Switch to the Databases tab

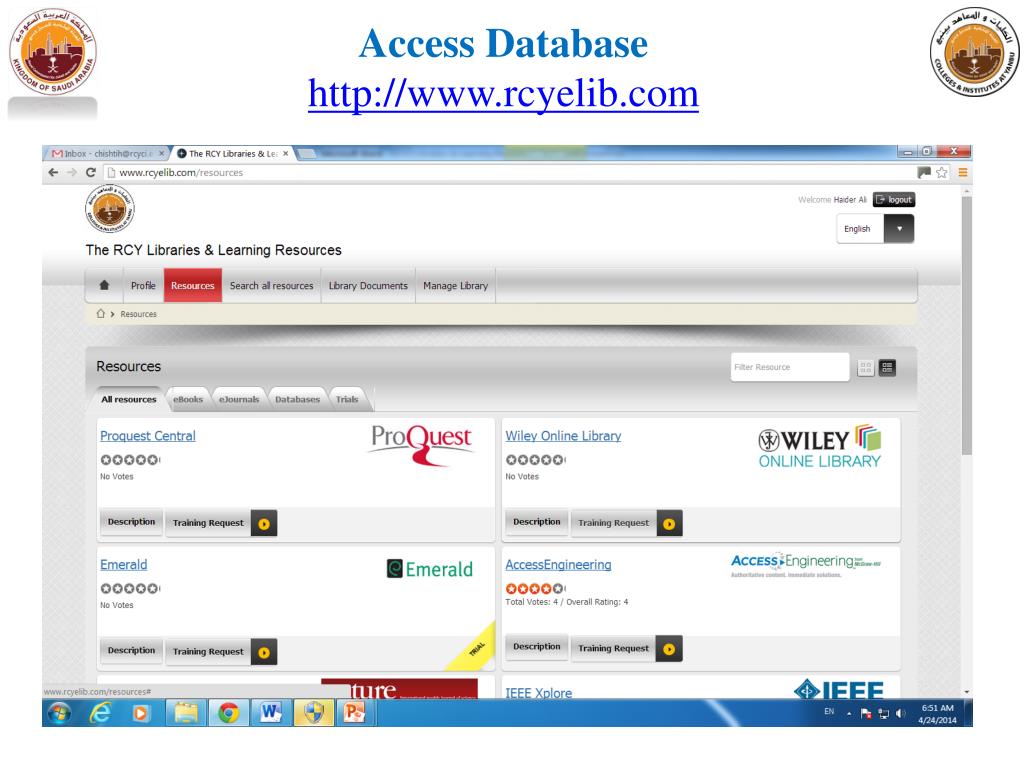297,399
